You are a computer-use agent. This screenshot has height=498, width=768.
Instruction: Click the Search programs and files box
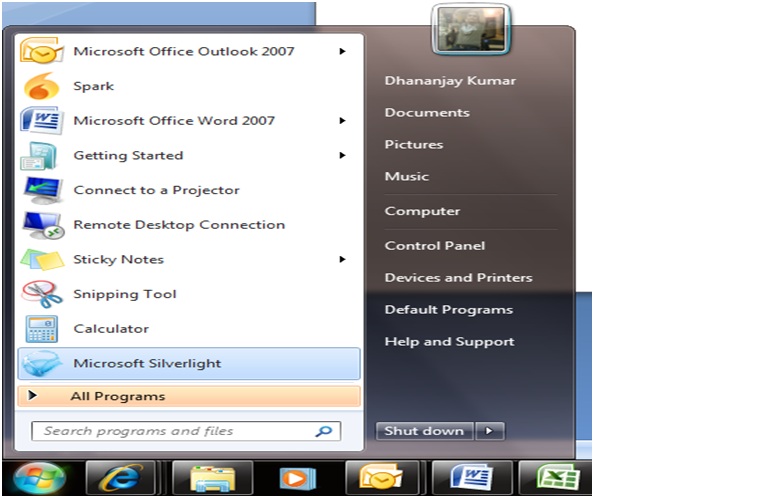click(175, 431)
